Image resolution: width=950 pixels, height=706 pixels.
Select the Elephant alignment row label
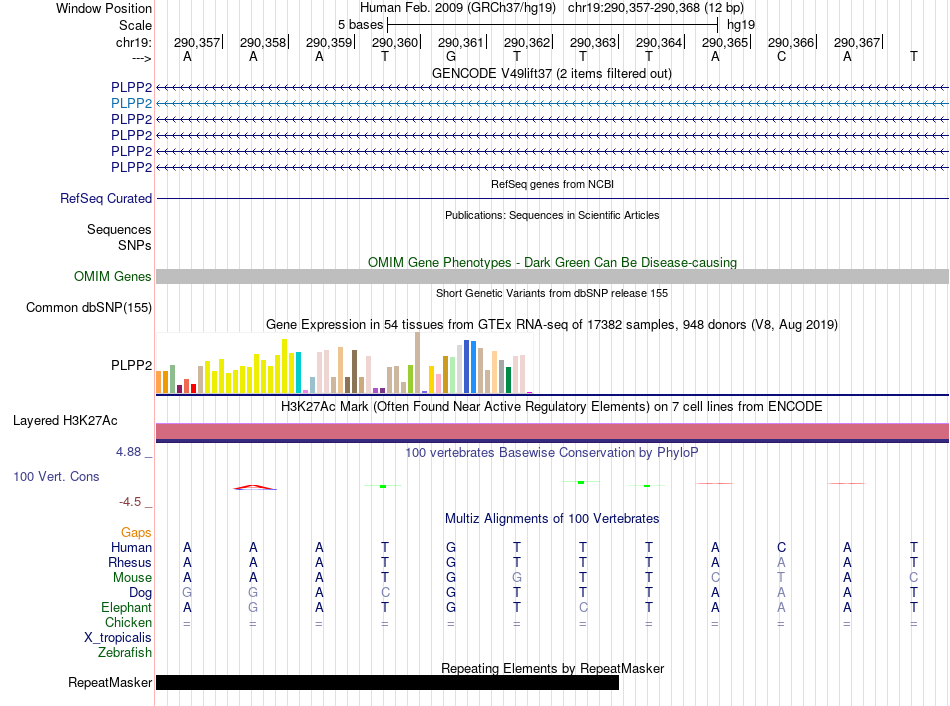coord(127,607)
